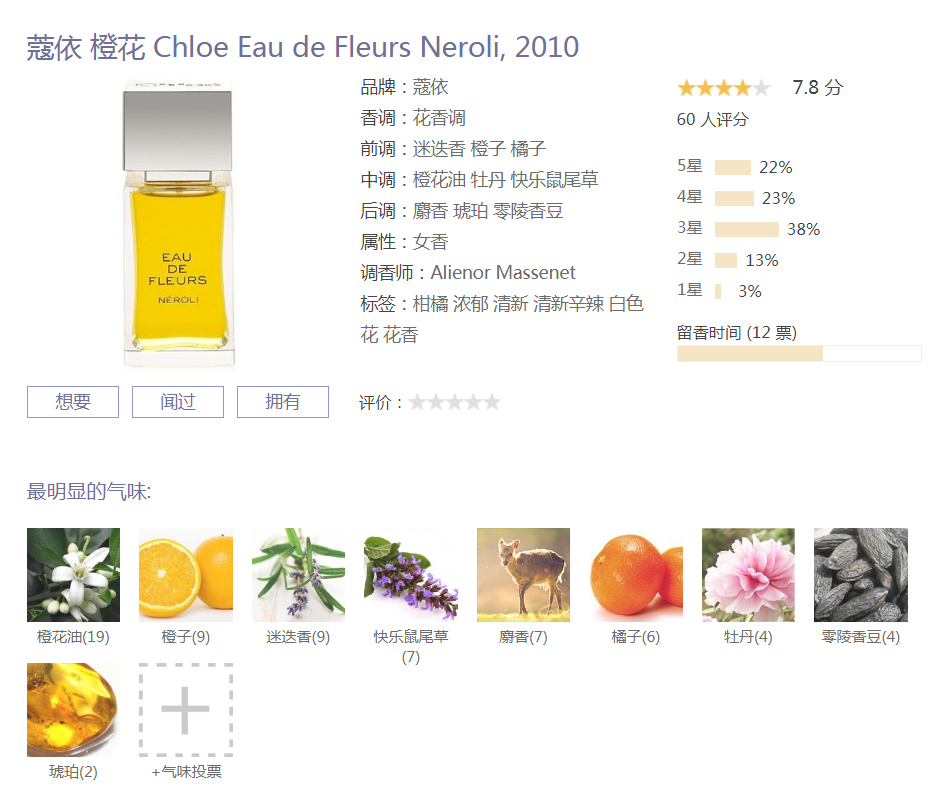
Task: Open brand 蔻依 link
Action: [x=431, y=87]
